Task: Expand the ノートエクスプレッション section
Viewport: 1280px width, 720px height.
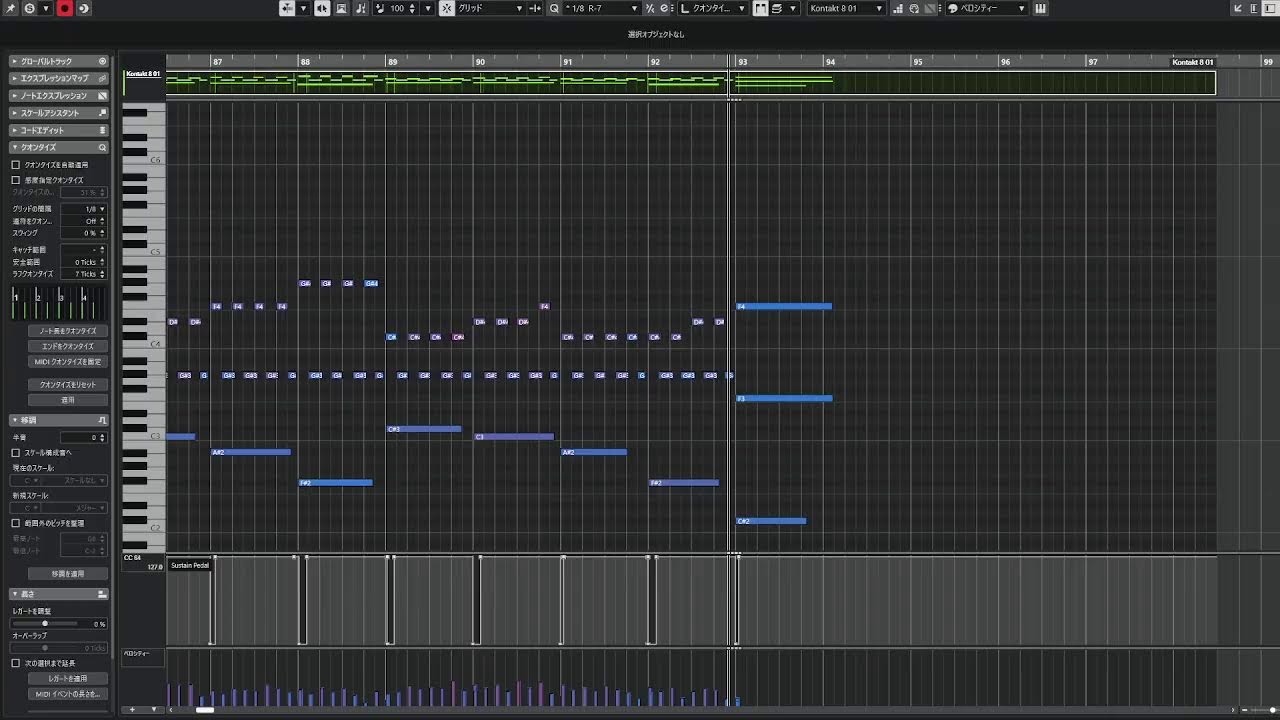Action: click(58, 96)
